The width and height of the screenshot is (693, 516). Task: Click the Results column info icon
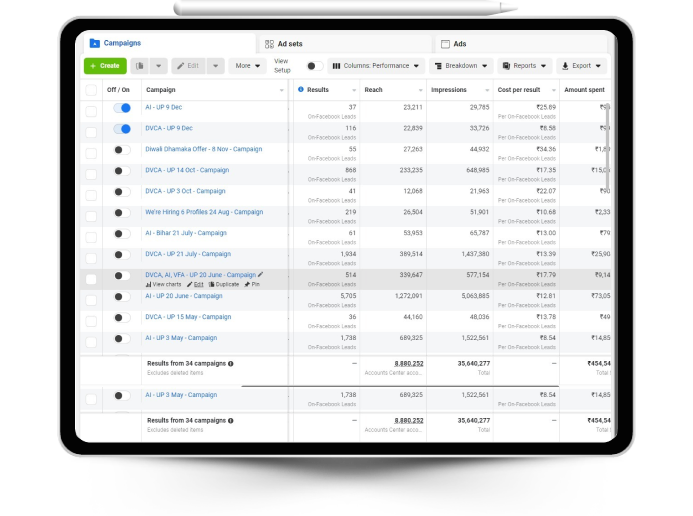[x=301, y=90]
